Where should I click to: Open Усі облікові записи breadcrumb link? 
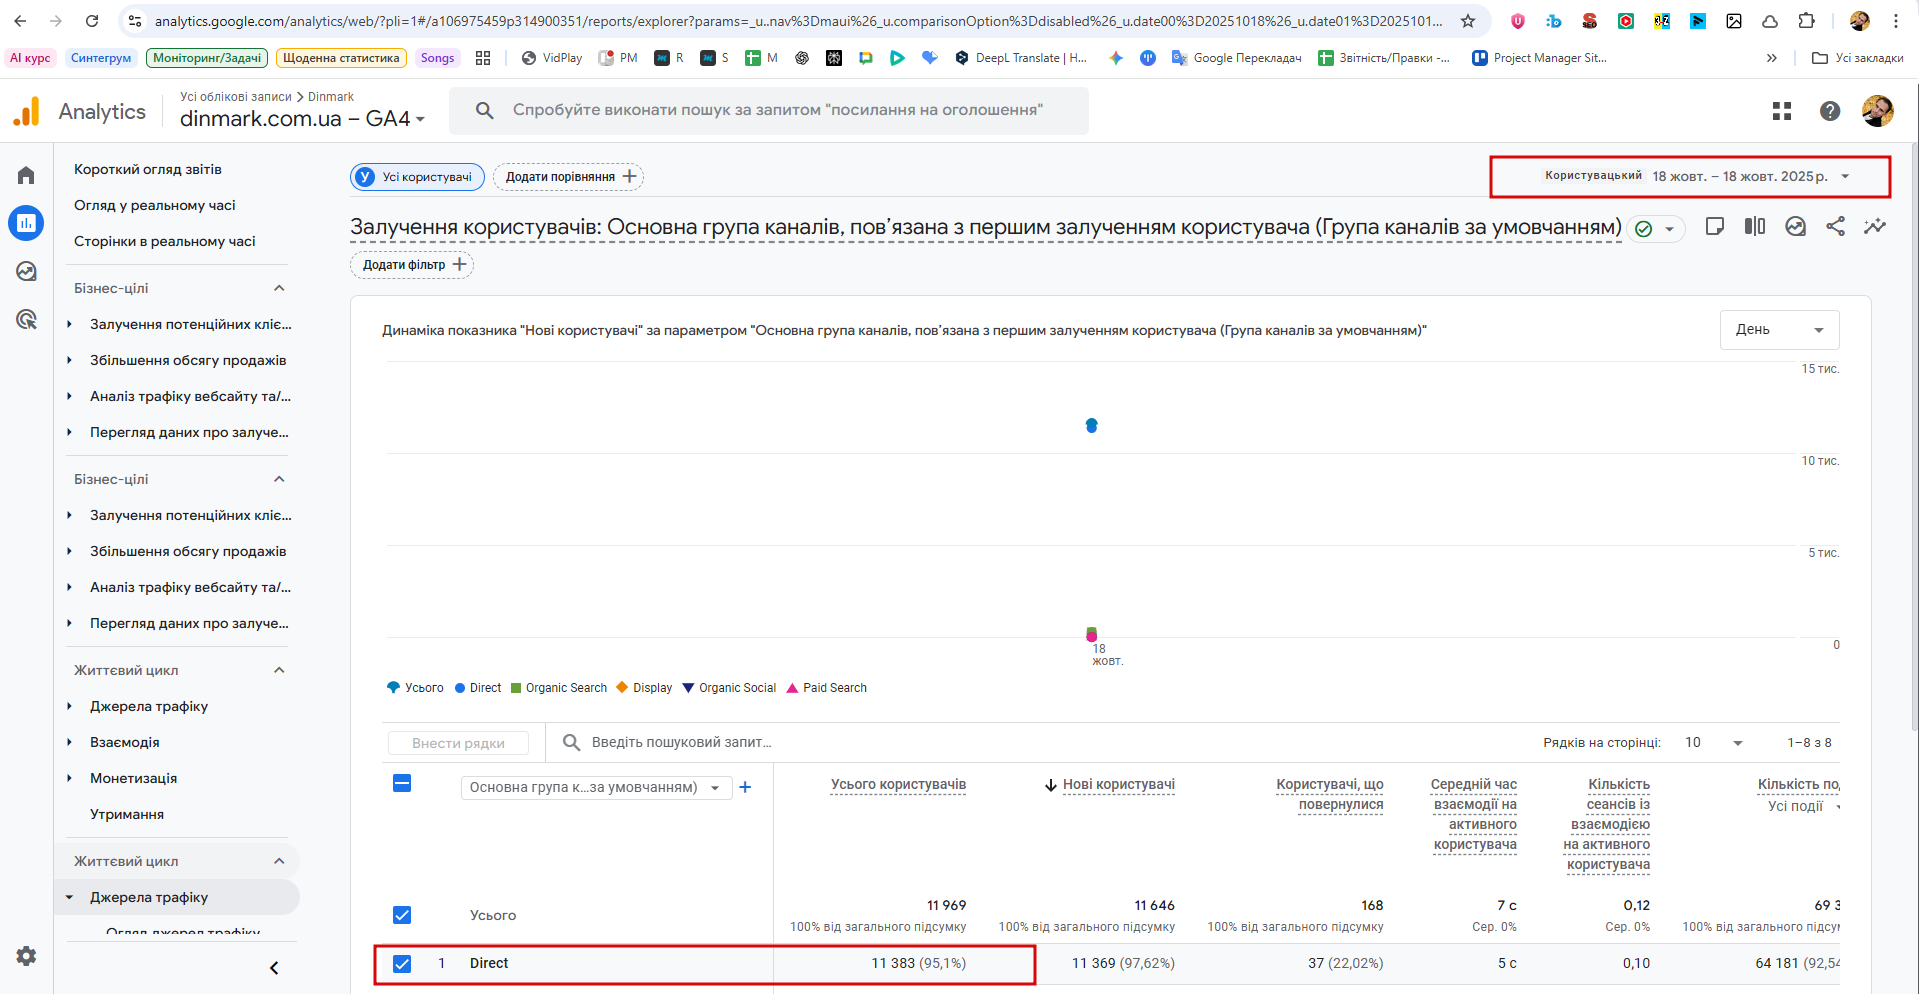click(x=236, y=97)
